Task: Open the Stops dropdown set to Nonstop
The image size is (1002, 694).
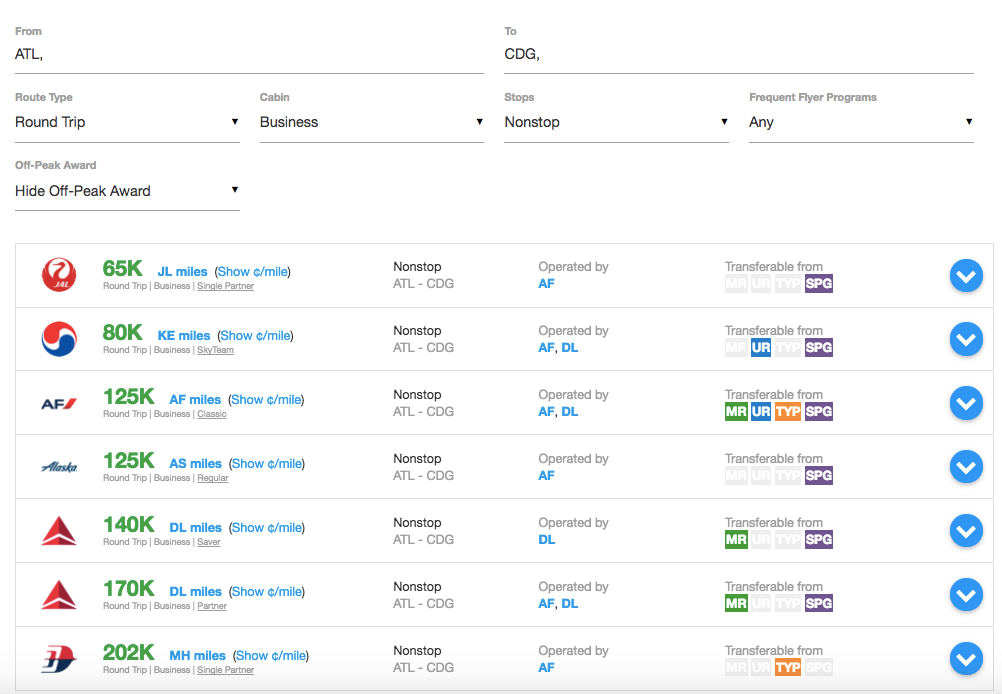Action: tap(616, 122)
